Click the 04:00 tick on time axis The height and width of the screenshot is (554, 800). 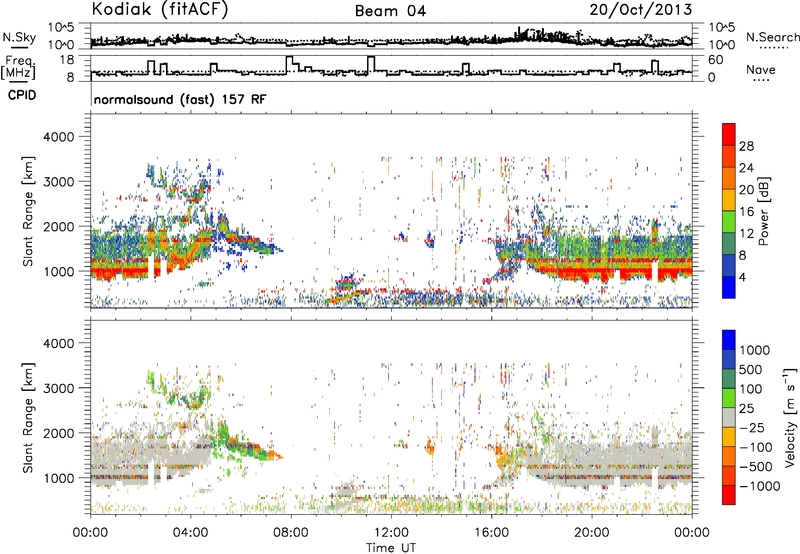191,533
